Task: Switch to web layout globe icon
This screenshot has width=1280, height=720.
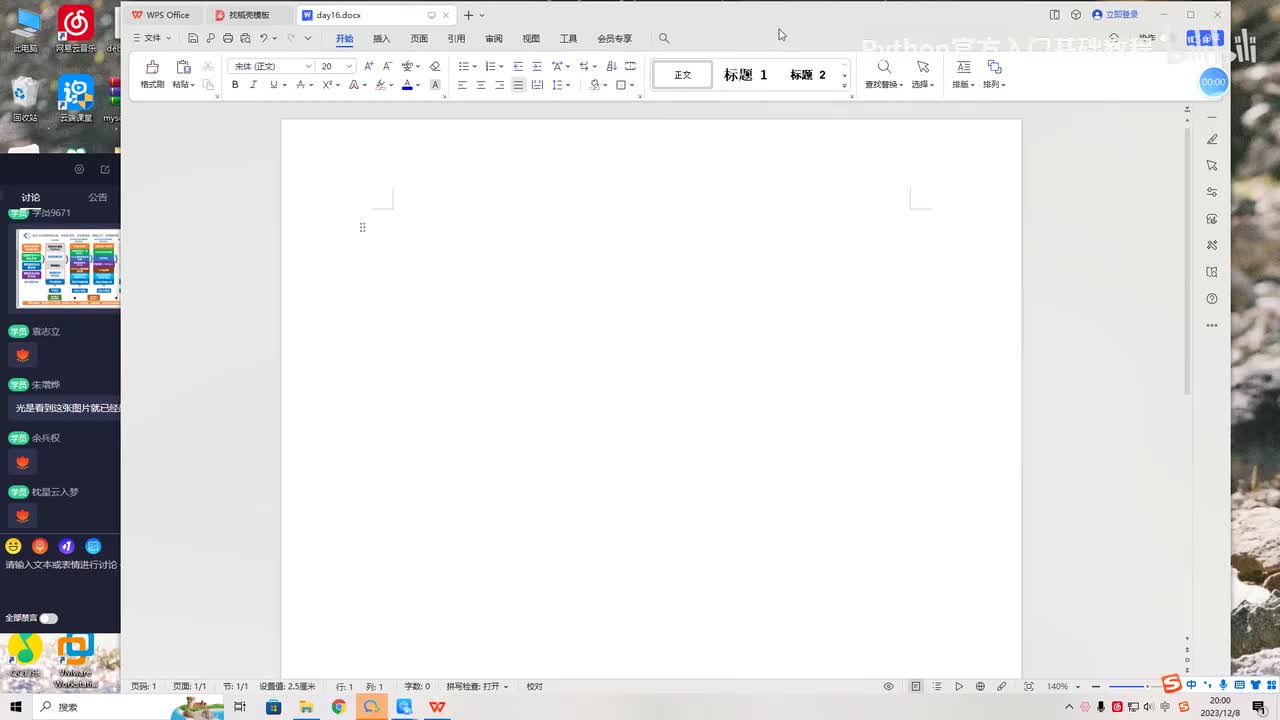Action: point(980,686)
